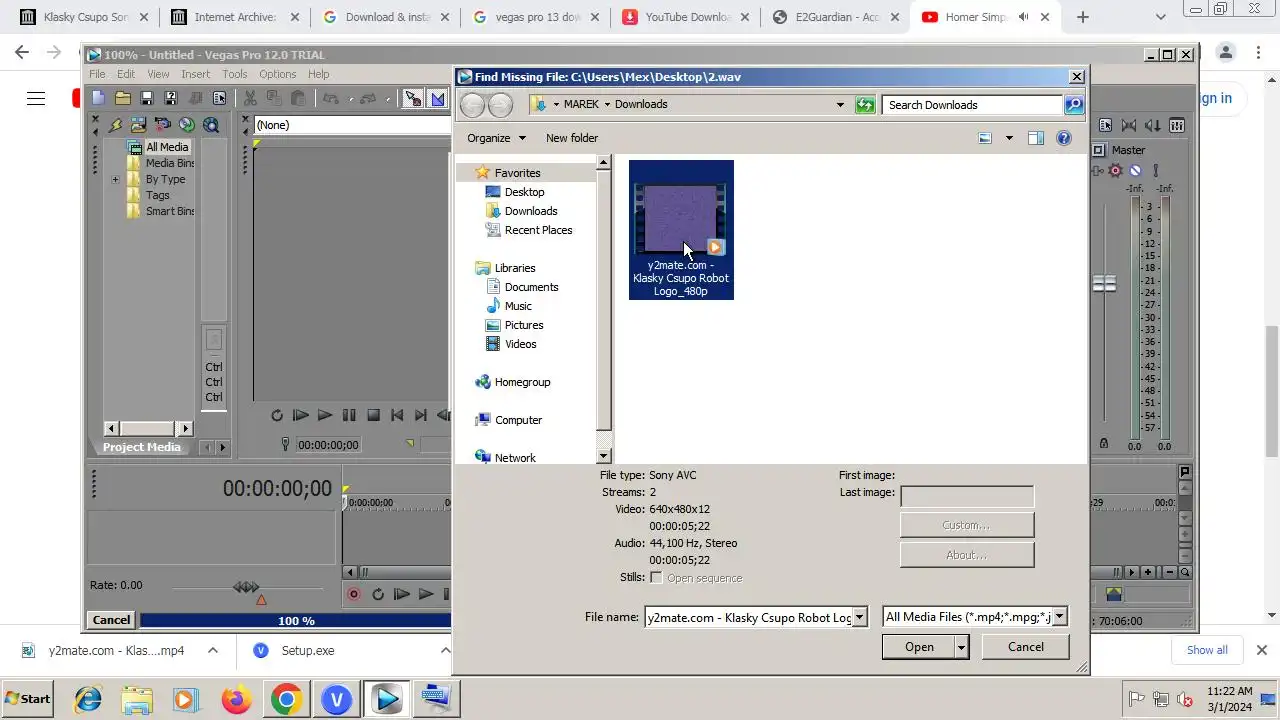
Task: Click the help question mark icon in dialog
Action: 1064,138
